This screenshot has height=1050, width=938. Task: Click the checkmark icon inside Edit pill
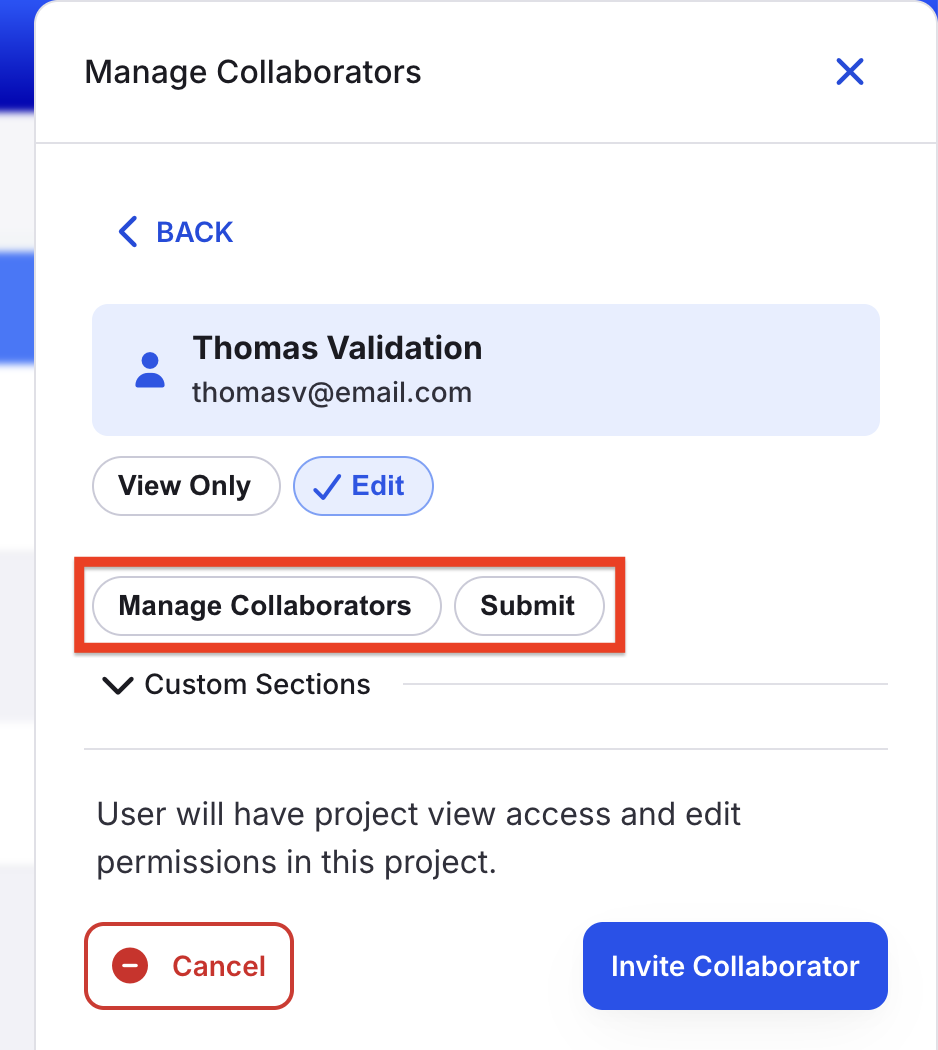tap(327, 487)
